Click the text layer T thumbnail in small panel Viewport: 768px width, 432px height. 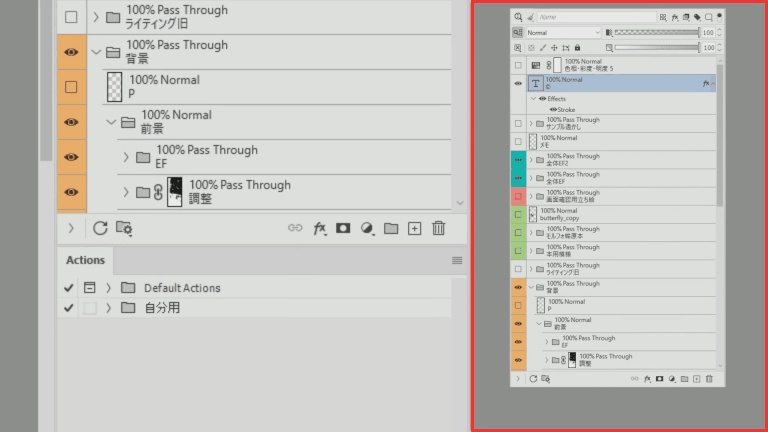point(535,84)
